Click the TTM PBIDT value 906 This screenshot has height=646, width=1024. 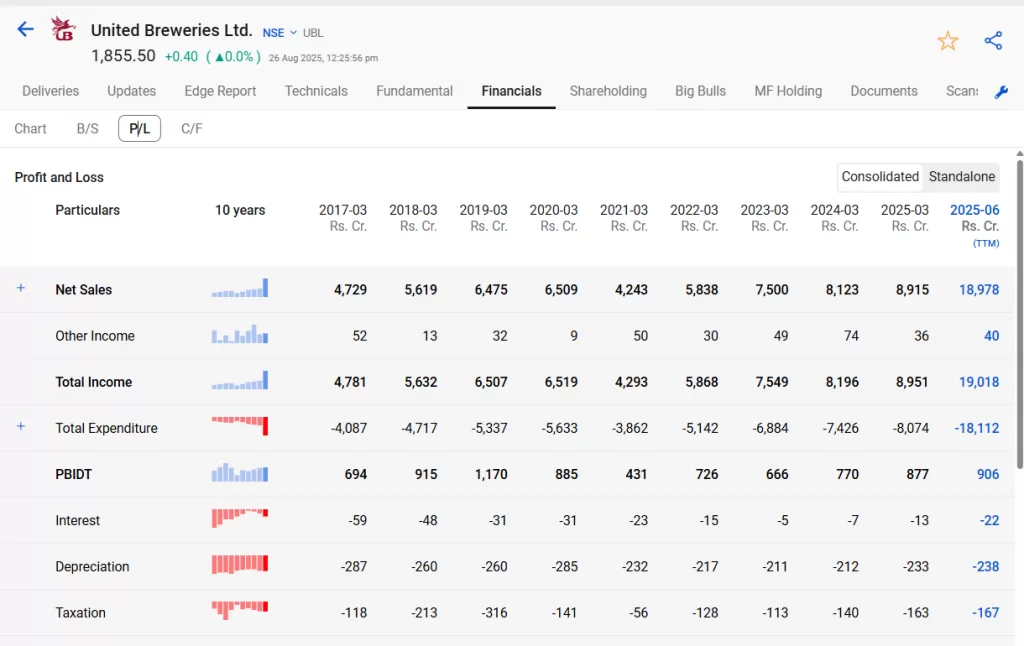(x=987, y=474)
